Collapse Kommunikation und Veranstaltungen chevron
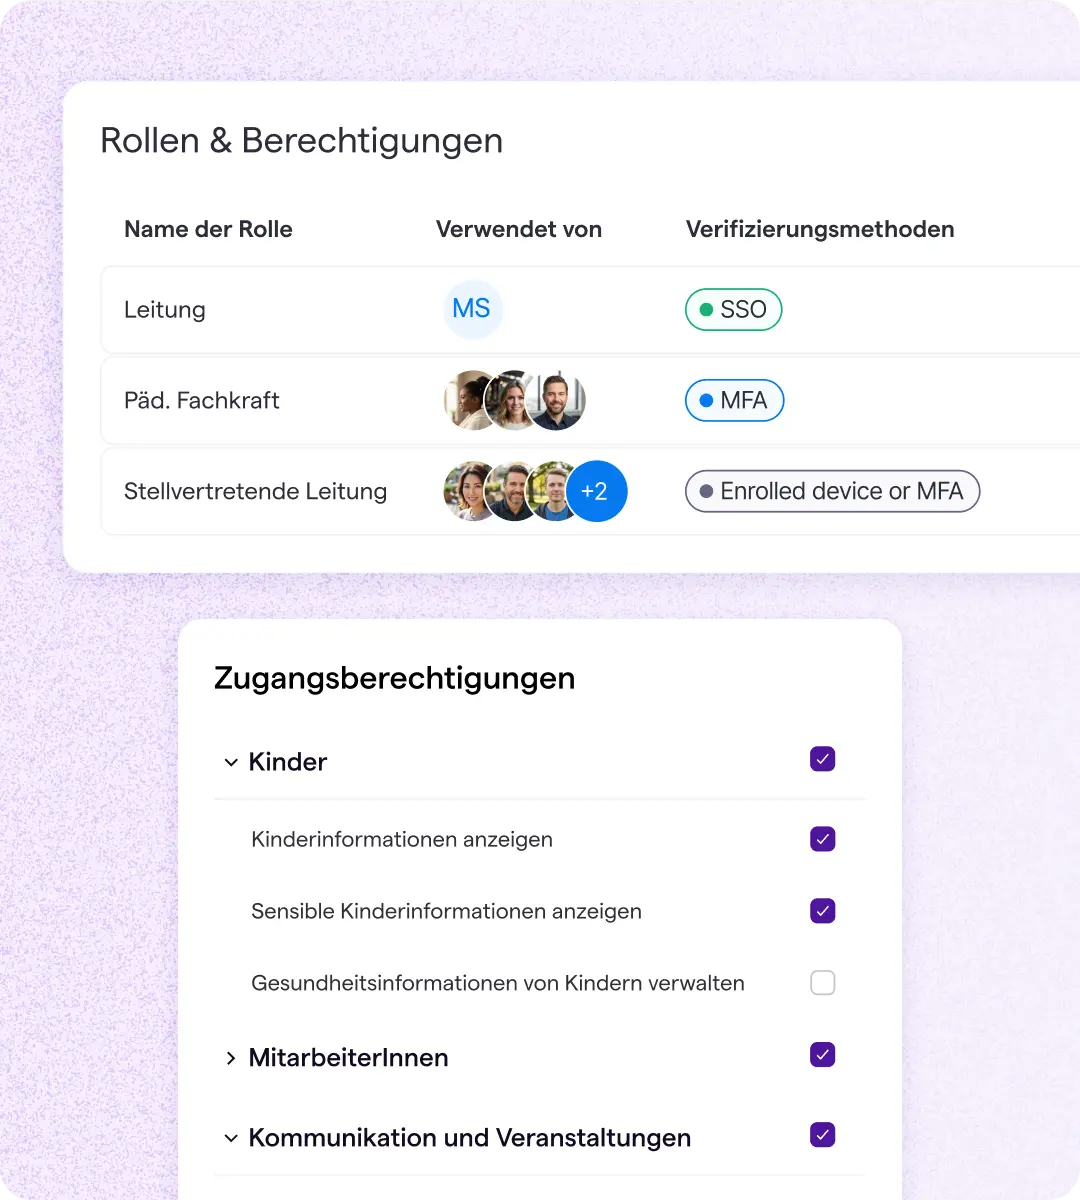The width and height of the screenshot is (1080, 1200). (231, 1138)
